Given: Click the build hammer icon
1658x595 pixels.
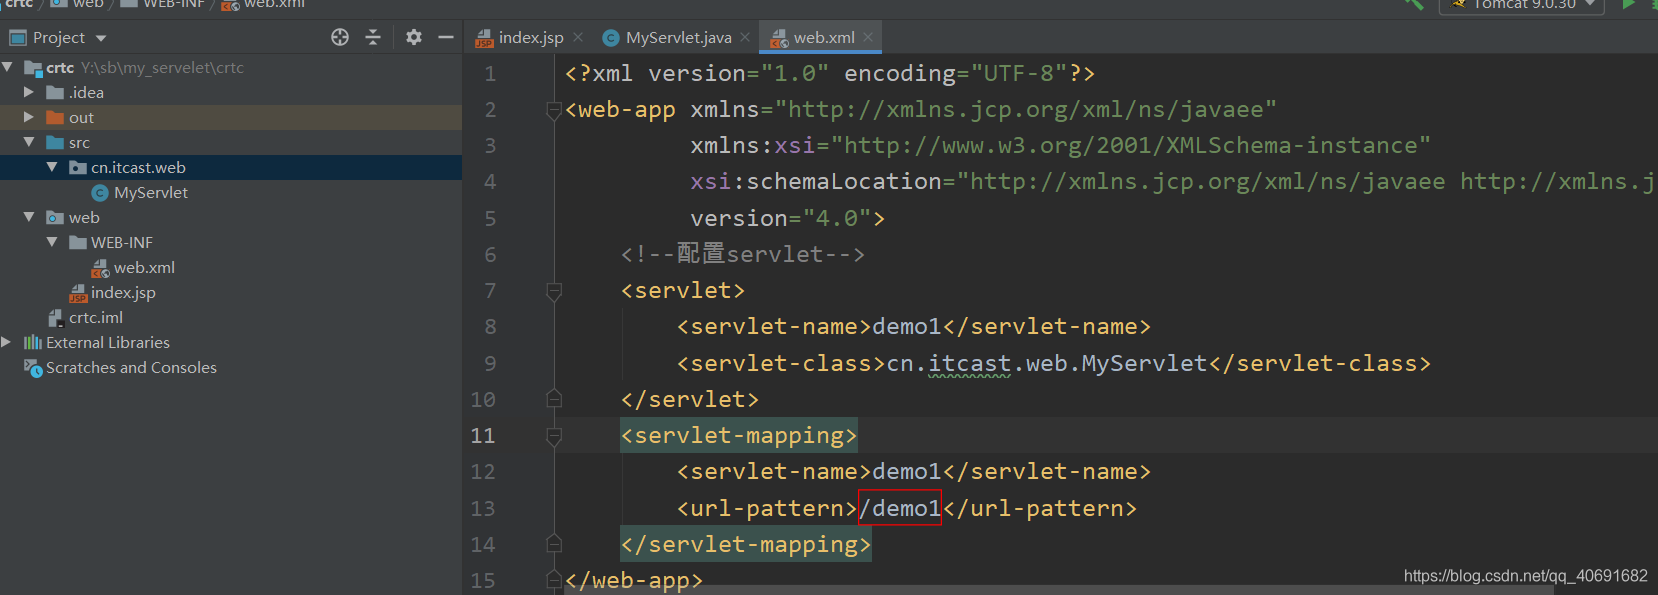Looking at the screenshot, I should [1413, 4].
